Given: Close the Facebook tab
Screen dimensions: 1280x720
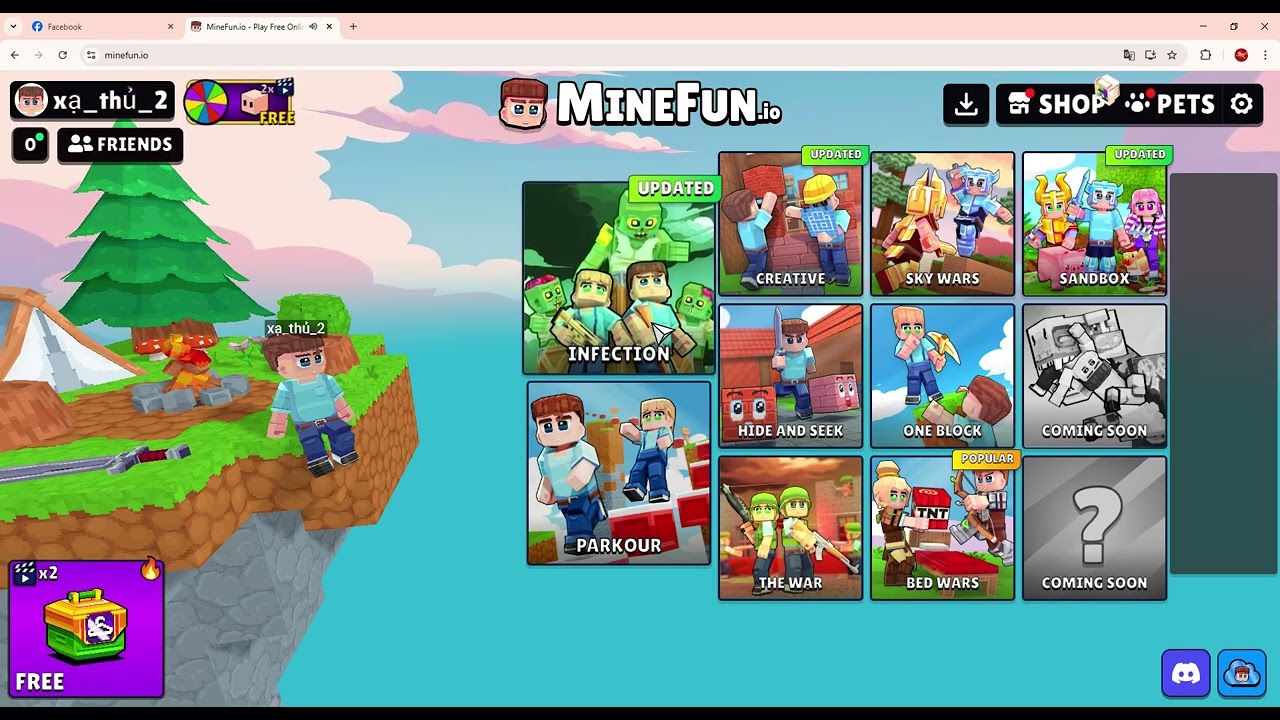Looking at the screenshot, I should pyautogui.click(x=170, y=26).
